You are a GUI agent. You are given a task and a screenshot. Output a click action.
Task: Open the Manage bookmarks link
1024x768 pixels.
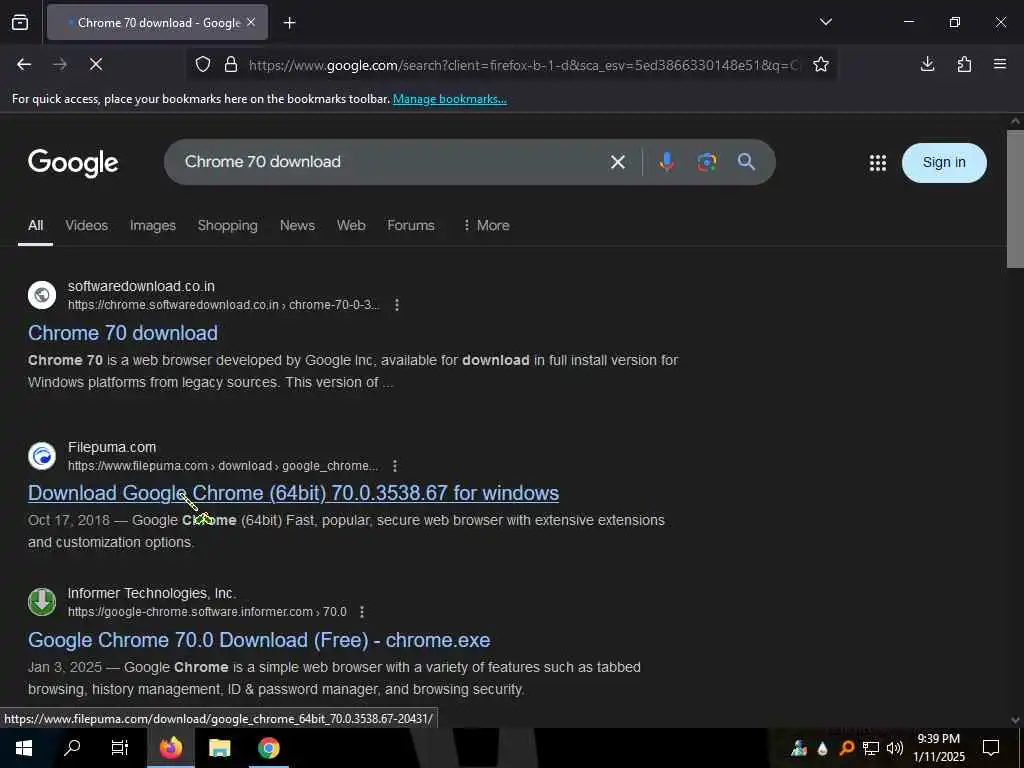coord(449,99)
